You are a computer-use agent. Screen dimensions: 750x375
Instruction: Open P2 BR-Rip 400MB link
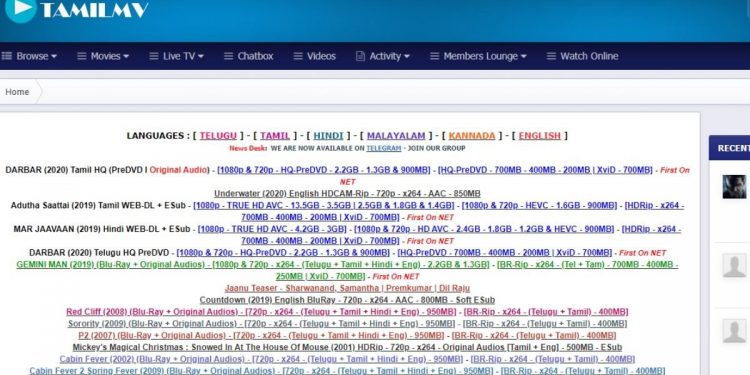tap(534, 335)
